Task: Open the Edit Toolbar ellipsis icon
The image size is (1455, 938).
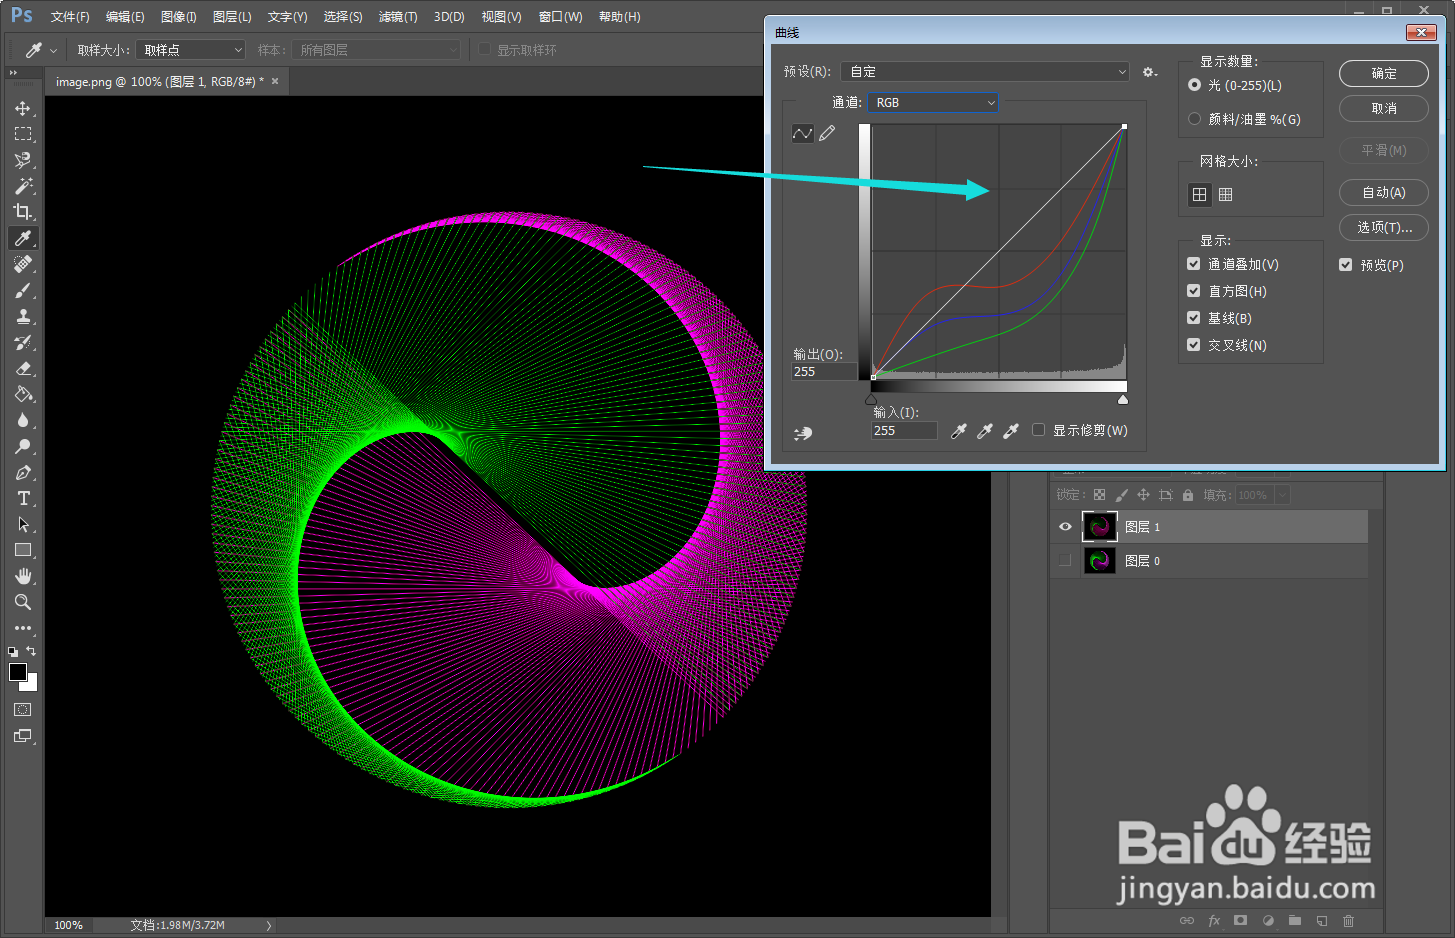Action: [x=23, y=628]
